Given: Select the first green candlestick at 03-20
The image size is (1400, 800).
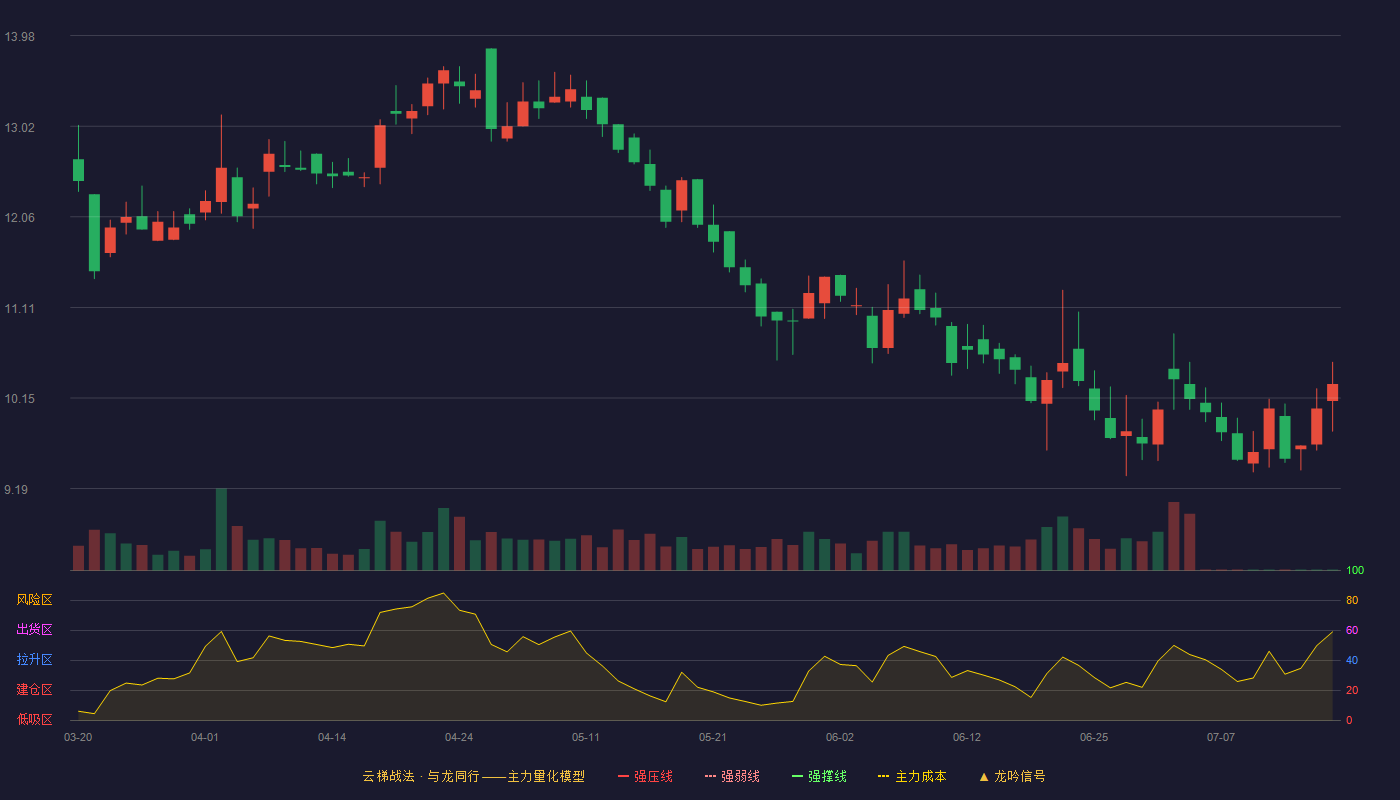Looking at the screenshot, I should (x=78, y=170).
